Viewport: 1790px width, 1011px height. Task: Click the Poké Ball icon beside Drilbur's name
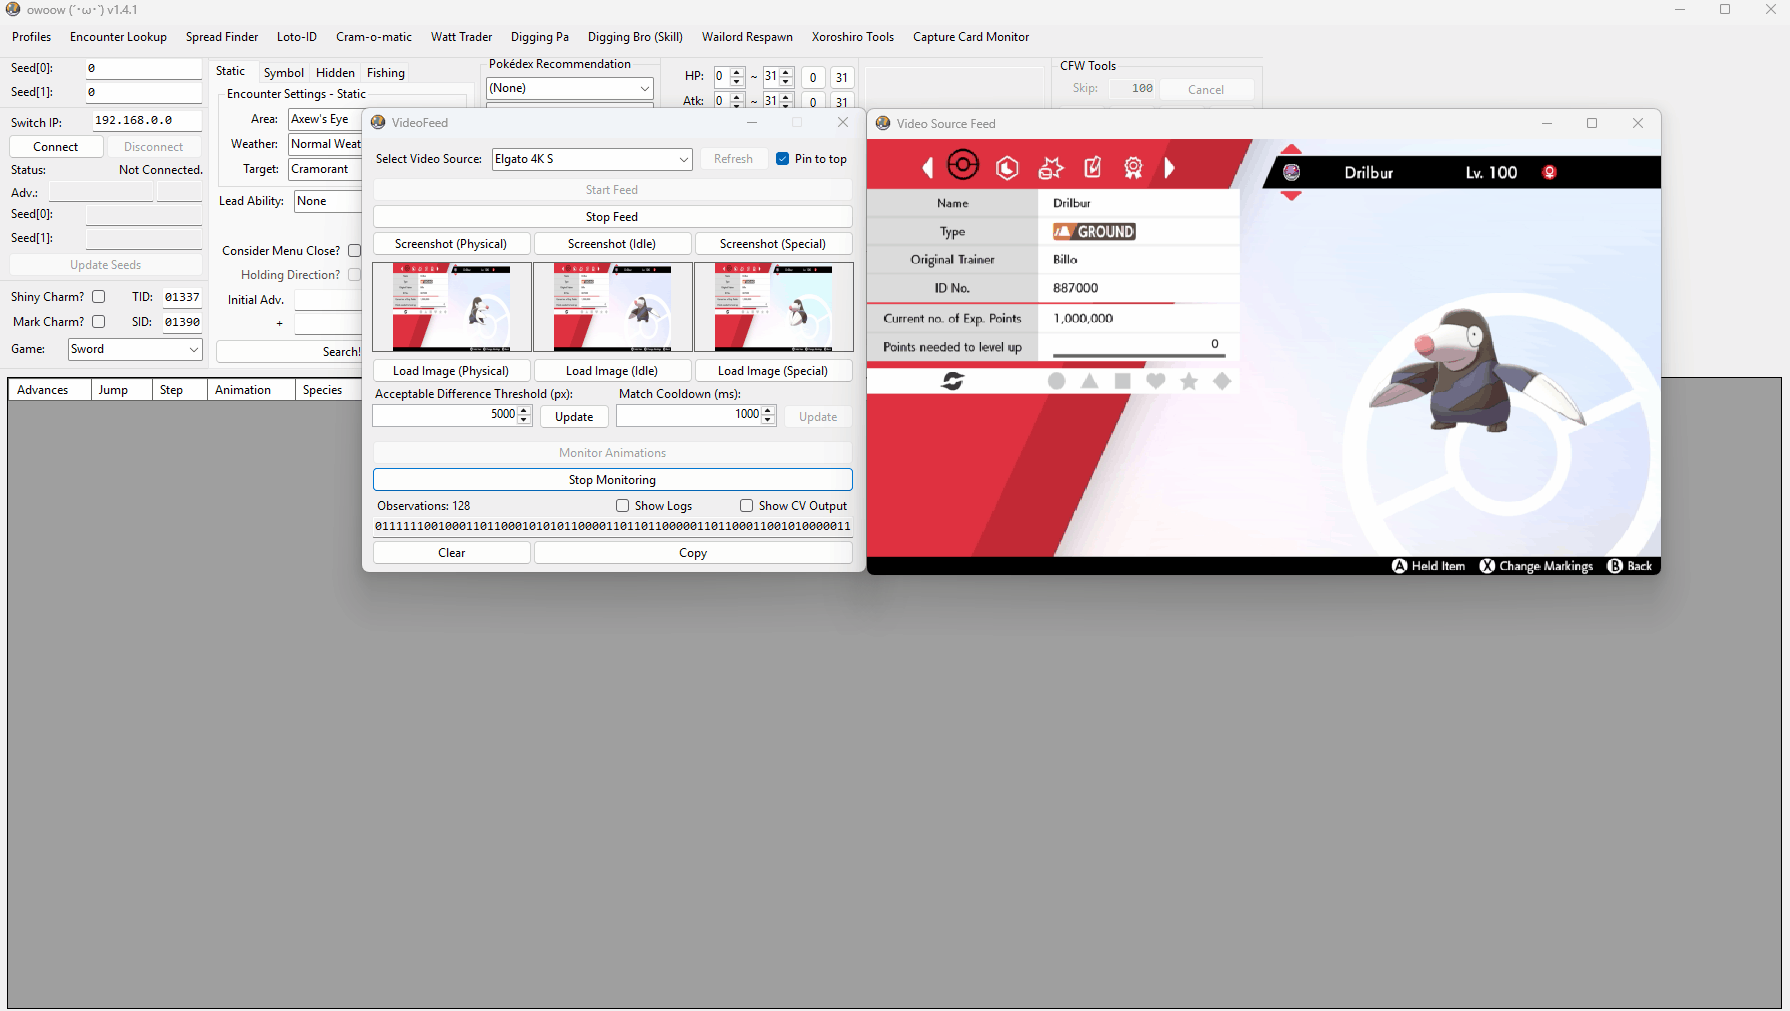[1292, 172]
